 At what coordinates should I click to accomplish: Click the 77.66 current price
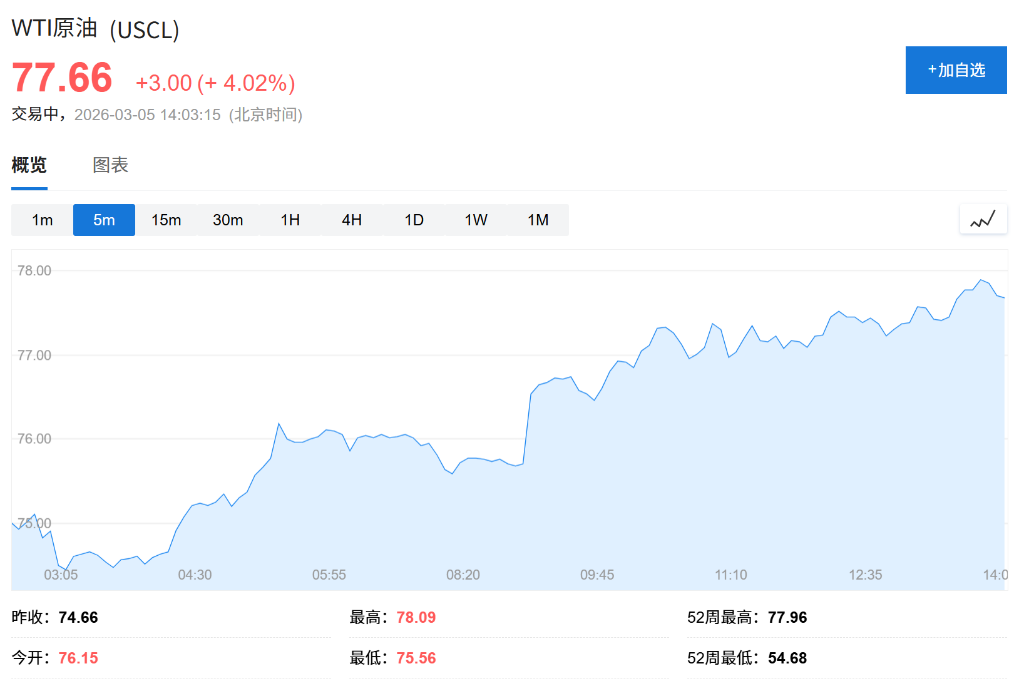click(x=62, y=78)
